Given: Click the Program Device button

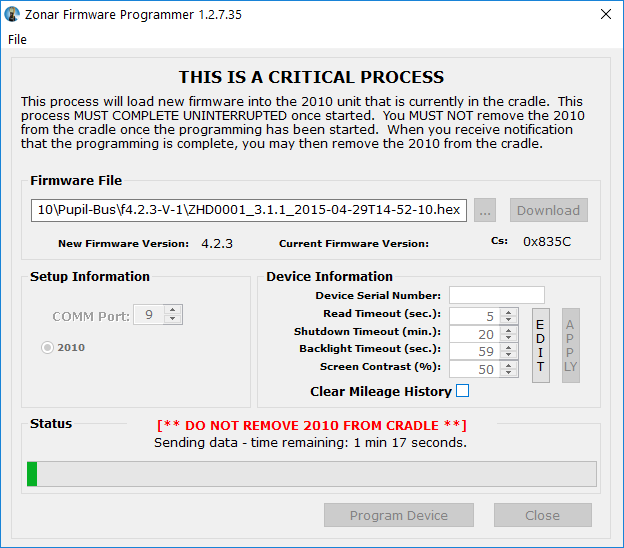Looking at the screenshot, I should 399,515.
